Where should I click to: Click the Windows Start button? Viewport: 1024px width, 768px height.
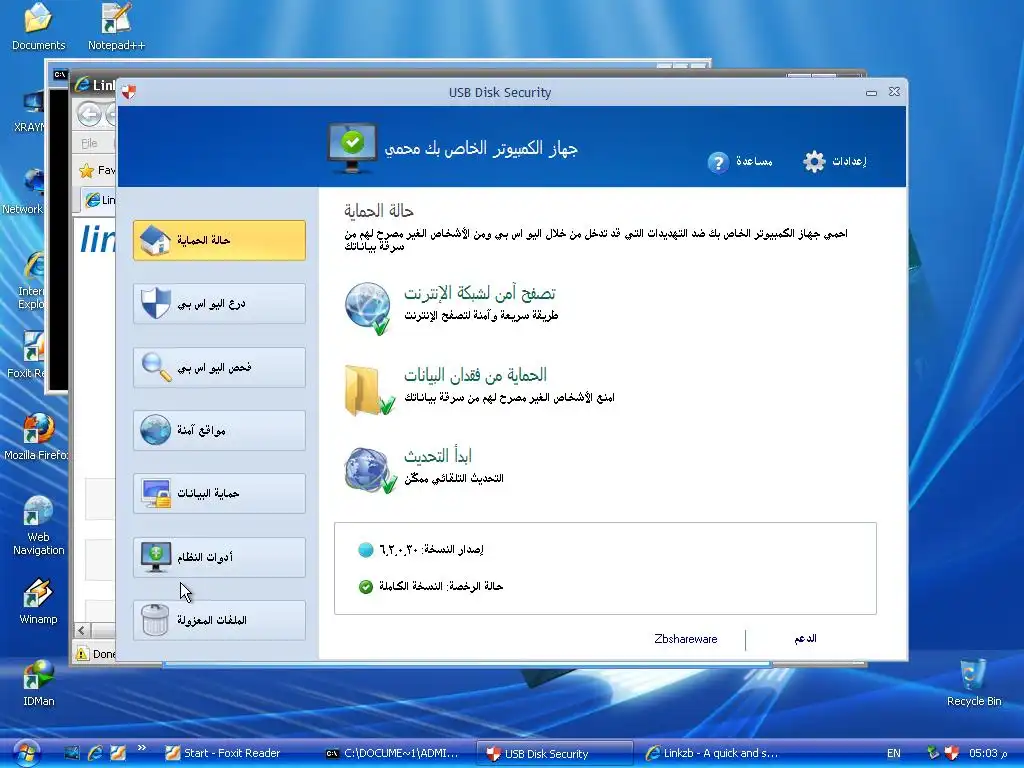(x=25, y=753)
